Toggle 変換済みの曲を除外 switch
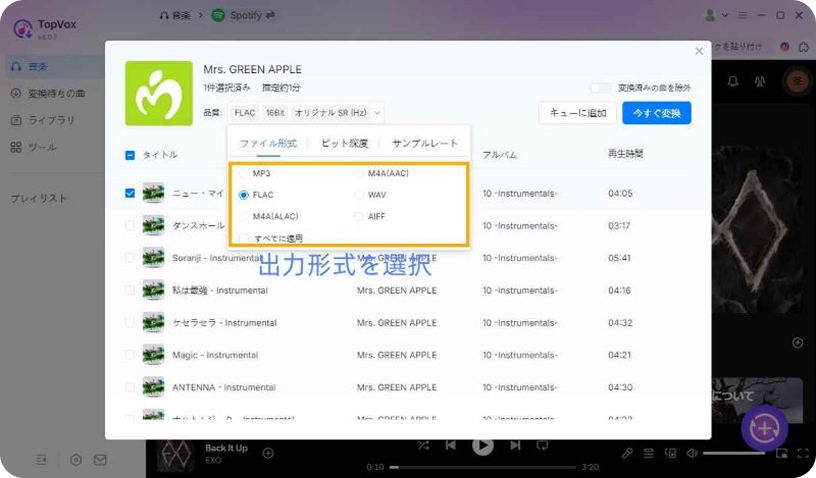 [x=601, y=88]
